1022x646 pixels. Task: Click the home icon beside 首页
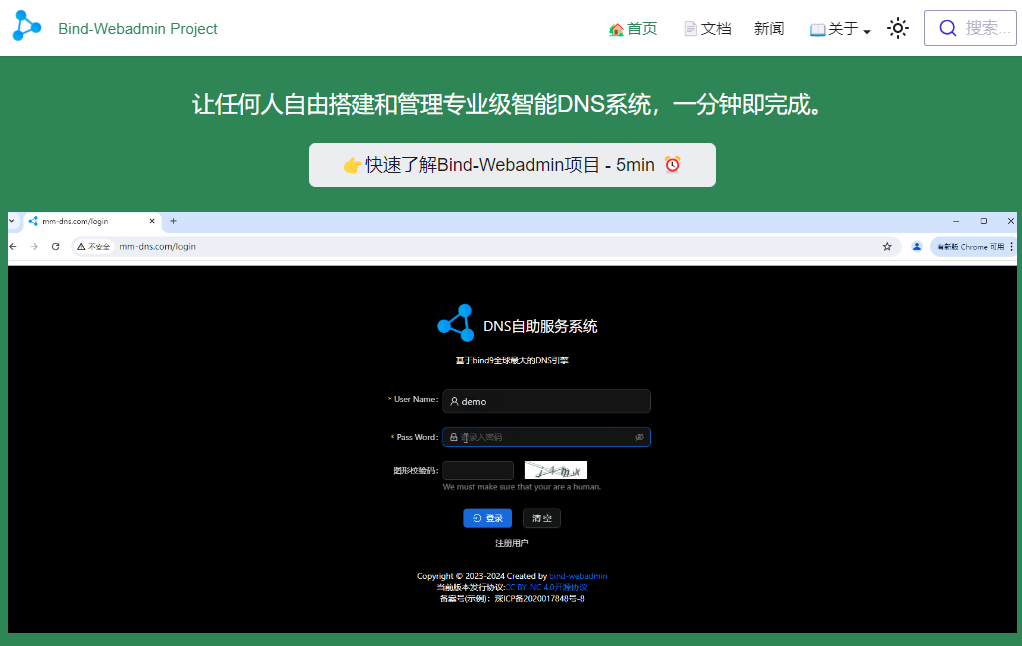pyautogui.click(x=616, y=29)
